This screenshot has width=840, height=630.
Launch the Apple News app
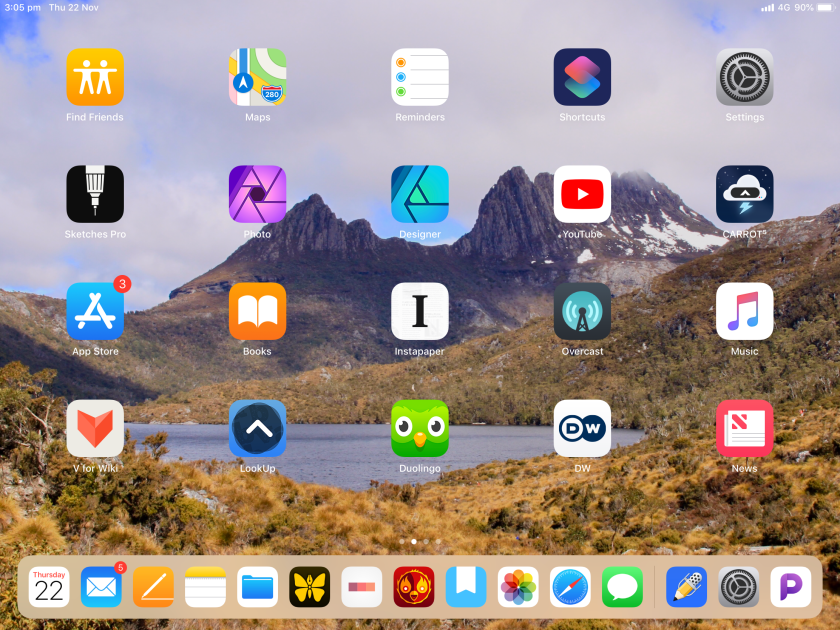pyautogui.click(x=745, y=429)
